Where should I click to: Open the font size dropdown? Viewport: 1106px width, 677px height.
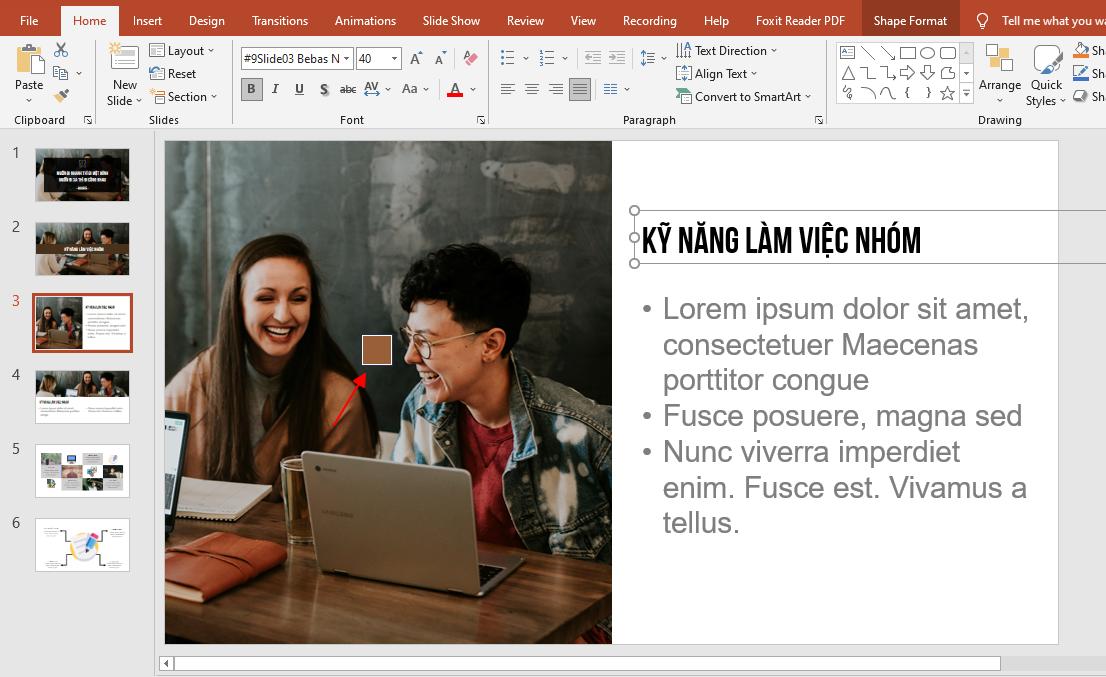[394, 58]
